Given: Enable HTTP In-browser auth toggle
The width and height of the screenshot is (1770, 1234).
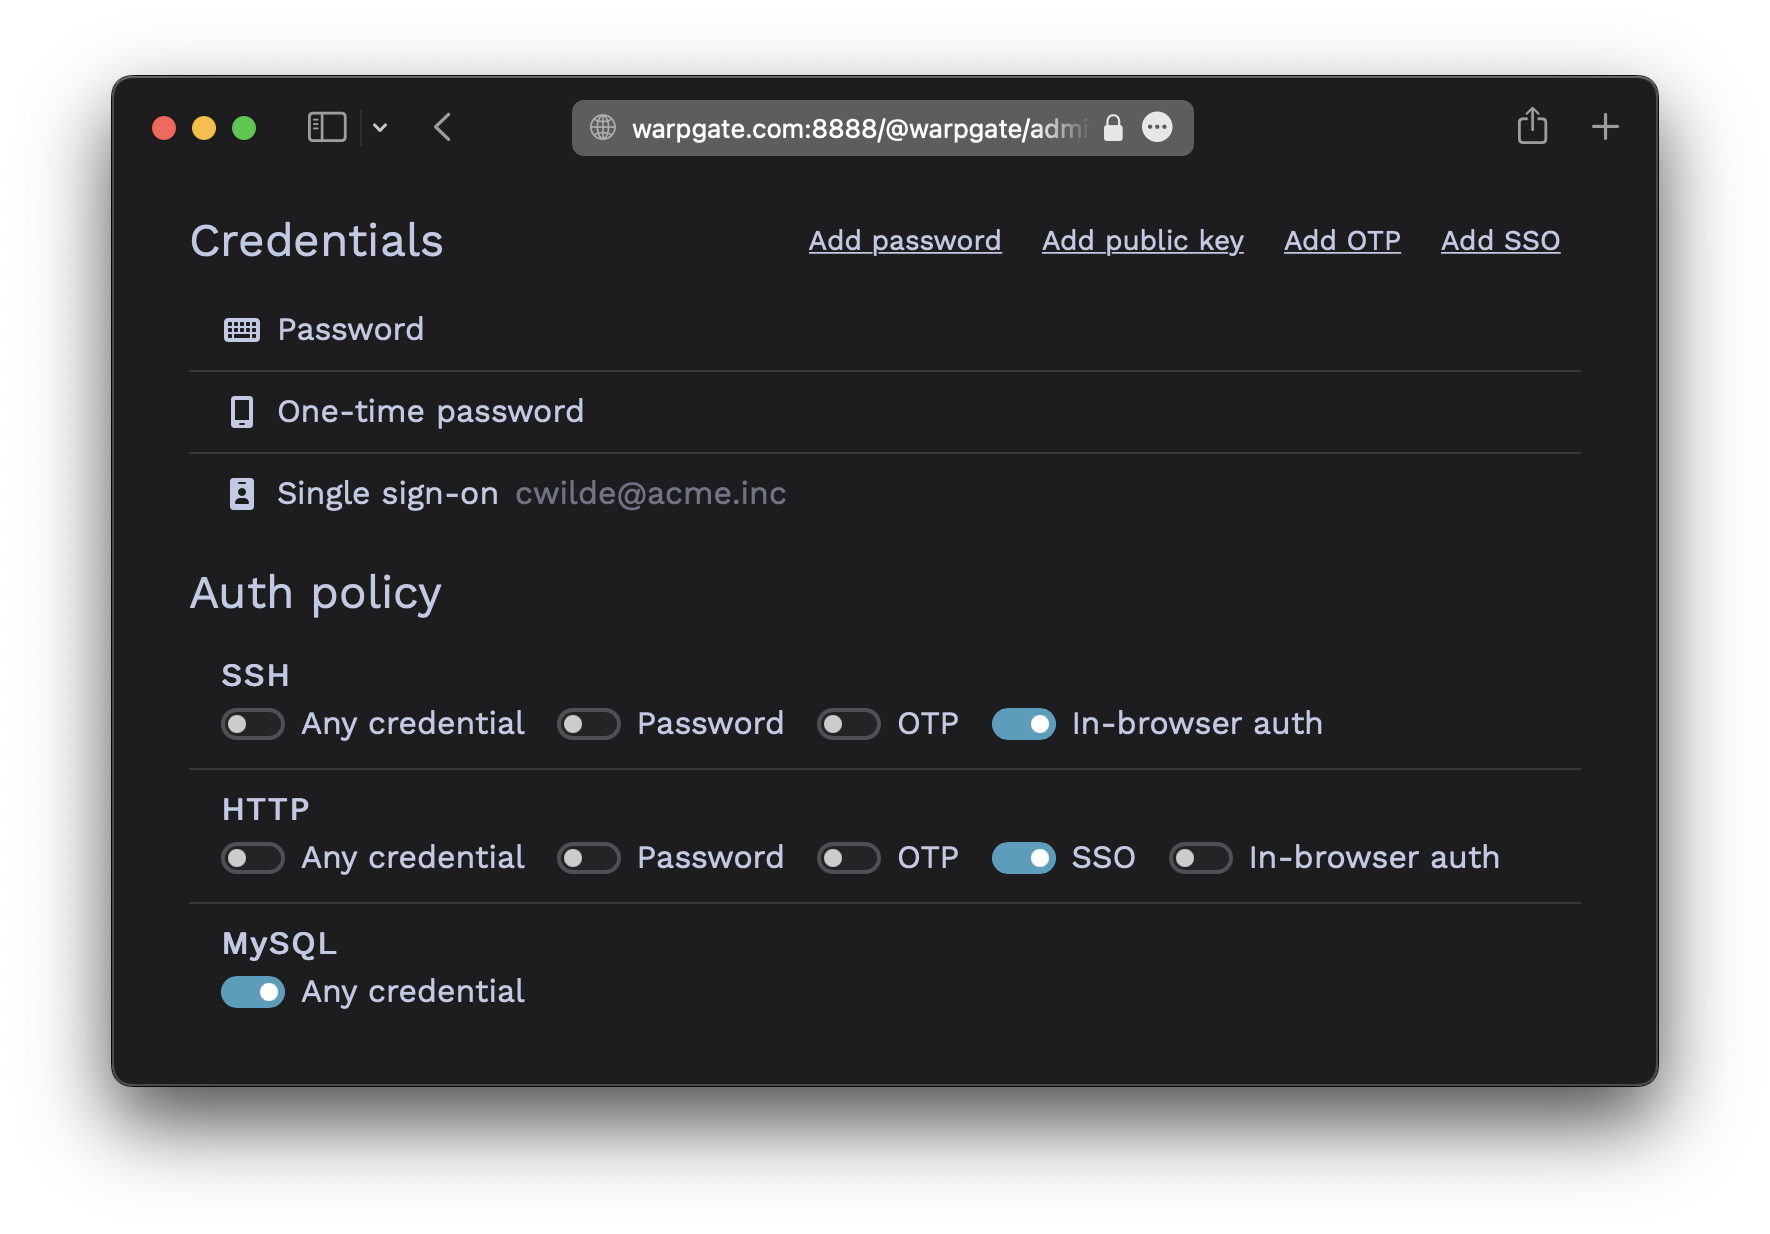Looking at the screenshot, I should click(x=1200, y=858).
